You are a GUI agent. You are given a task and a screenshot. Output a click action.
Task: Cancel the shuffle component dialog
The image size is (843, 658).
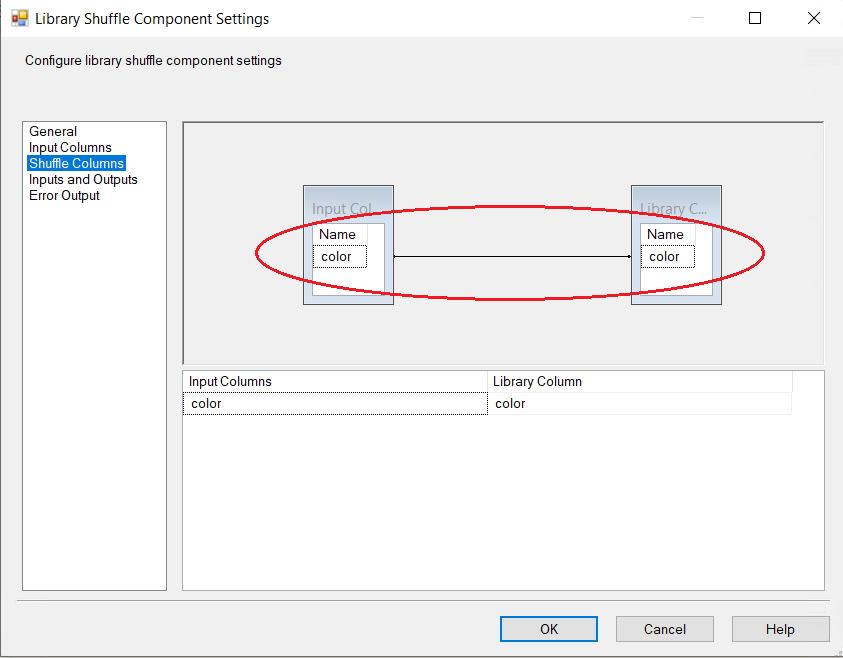point(664,629)
